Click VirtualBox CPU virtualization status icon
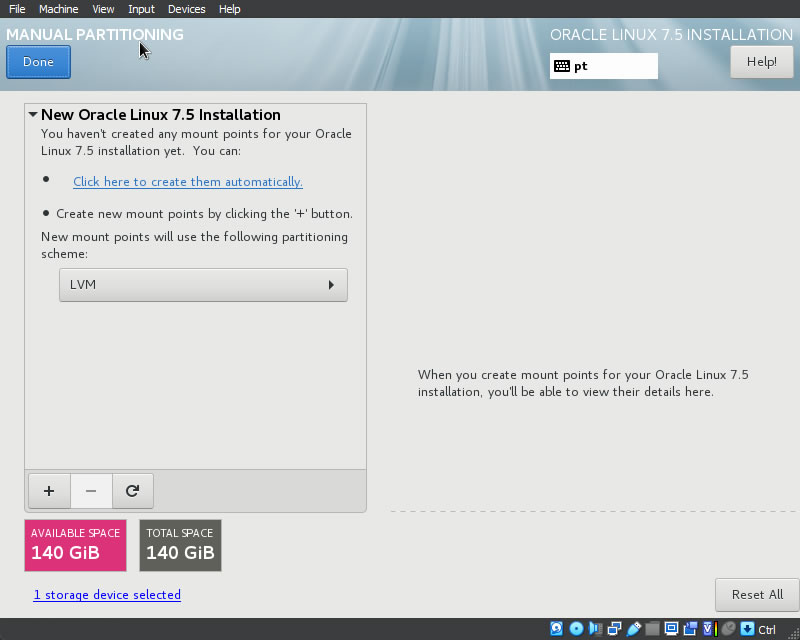 coord(710,628)
